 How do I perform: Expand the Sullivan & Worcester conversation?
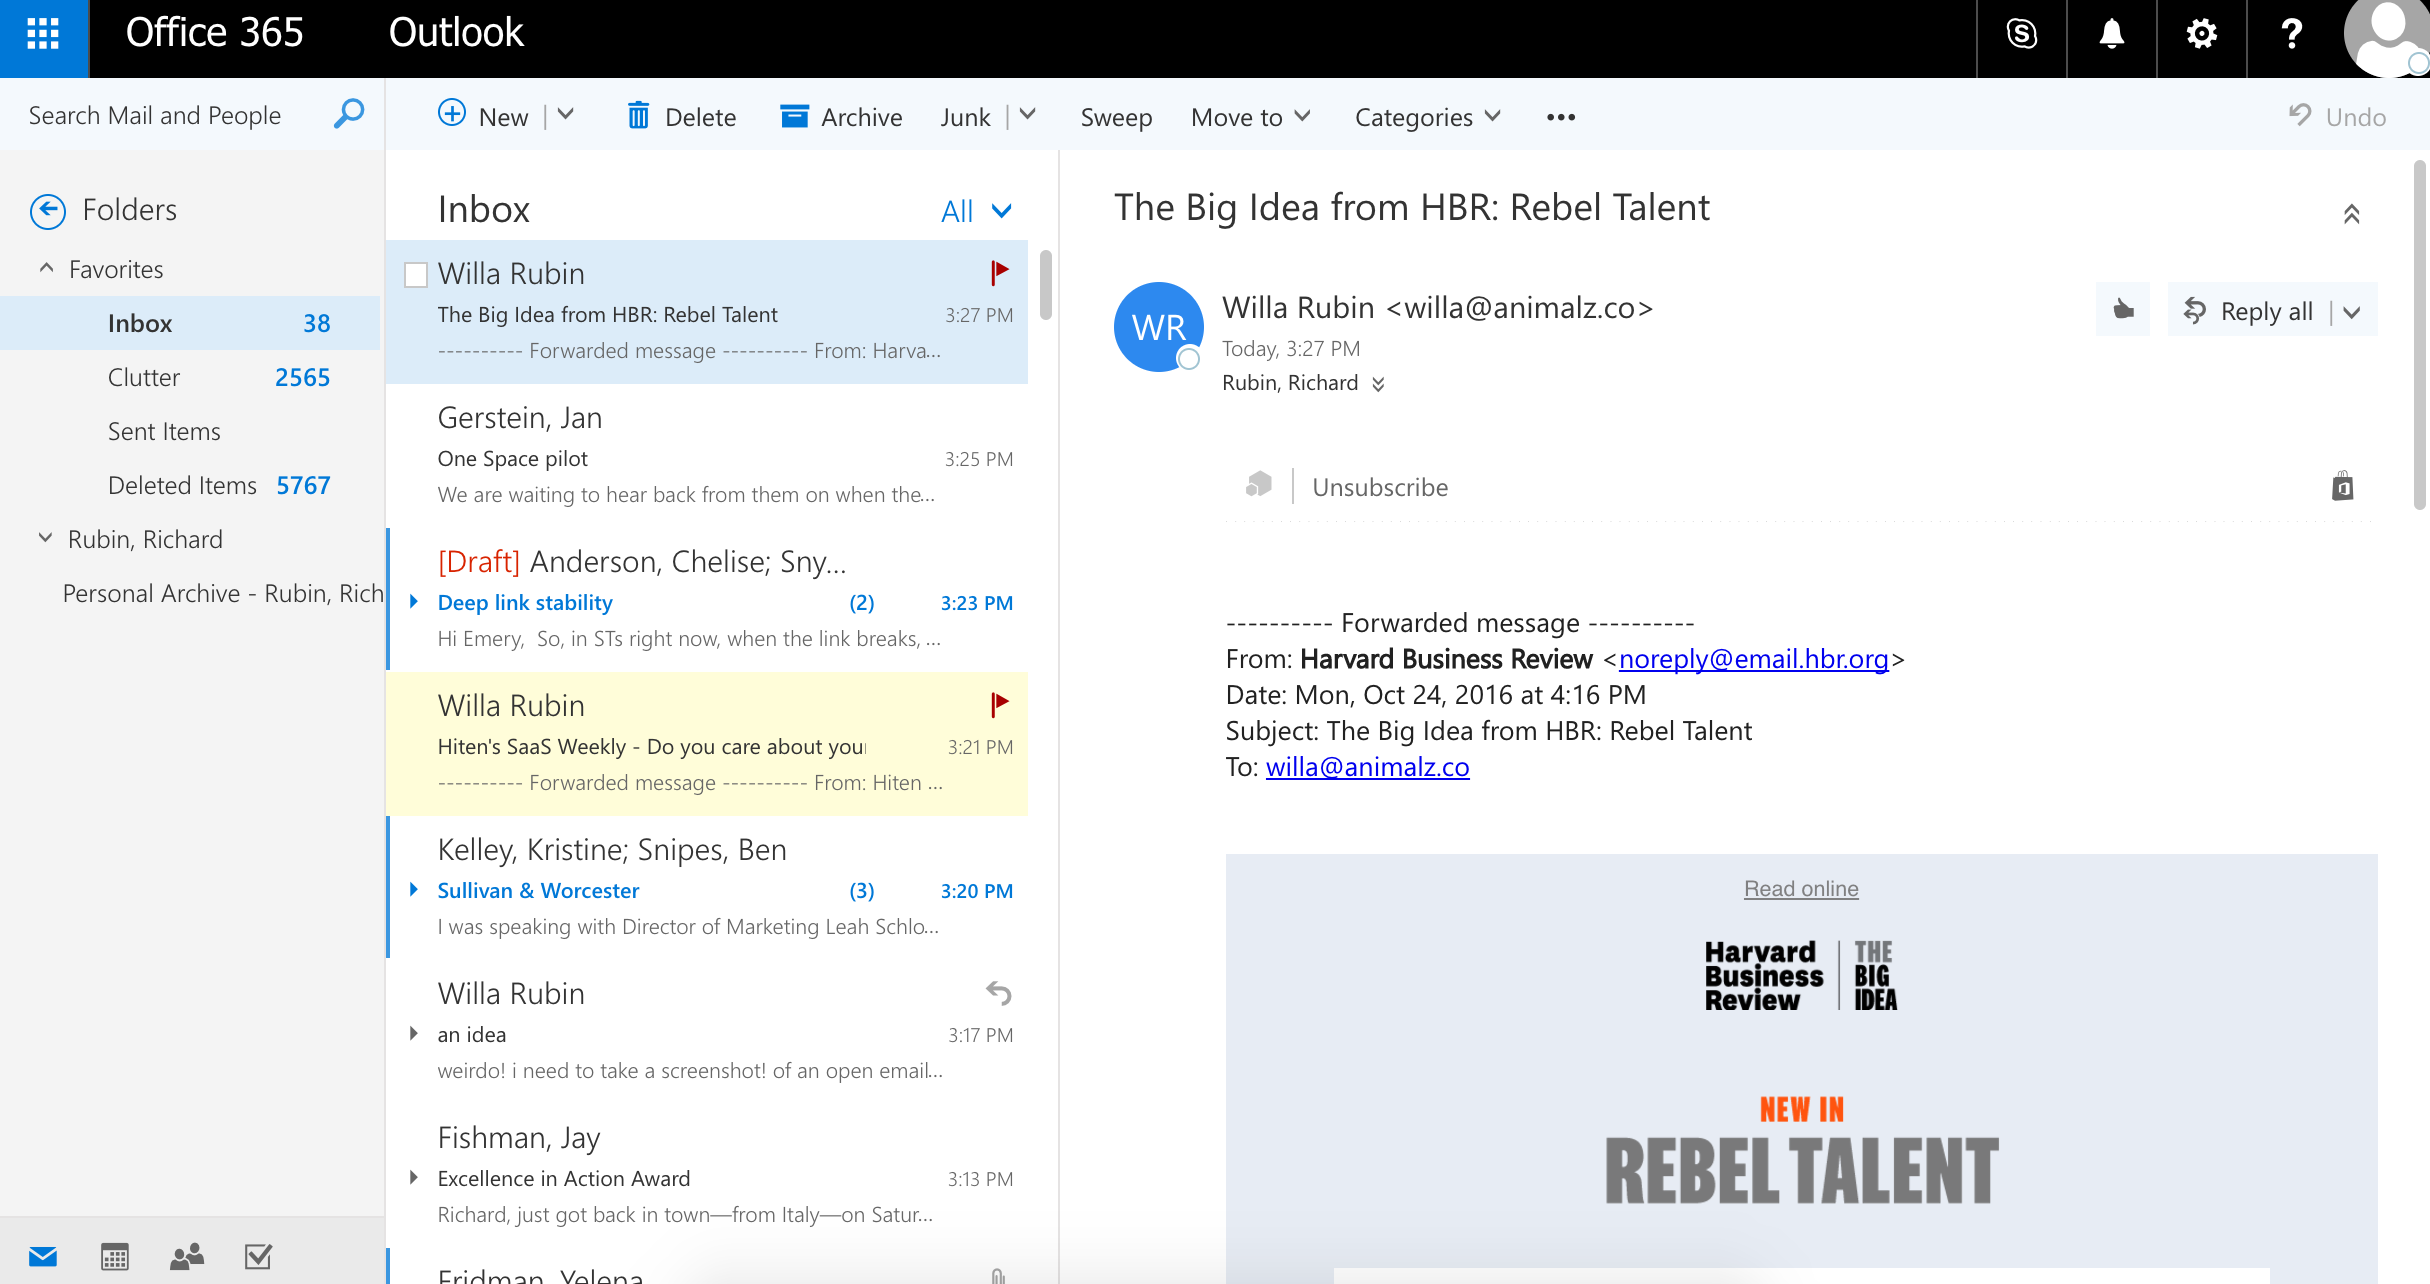pos(414,890)
